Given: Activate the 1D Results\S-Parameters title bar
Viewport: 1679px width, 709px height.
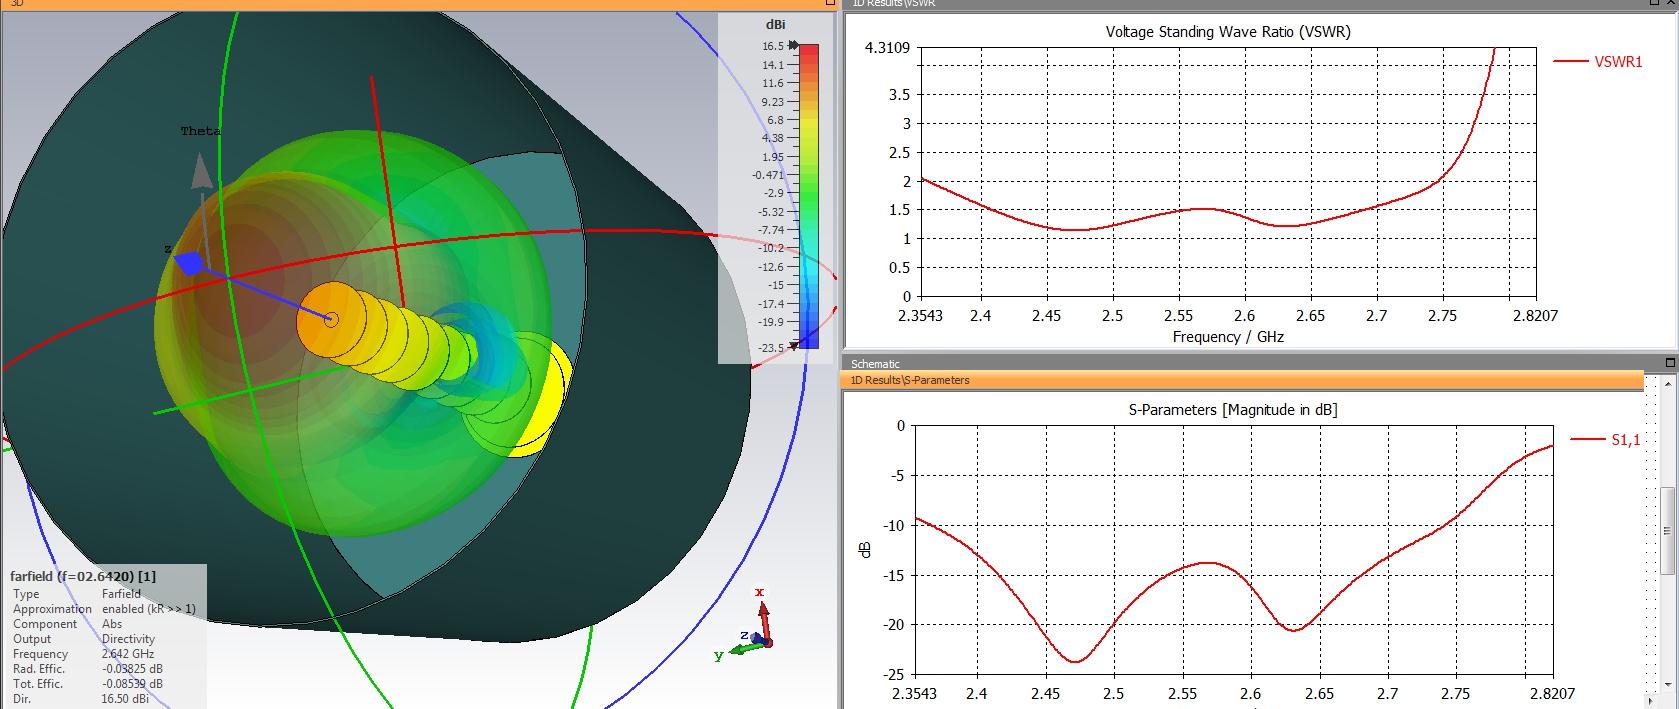Looking at the screenshot, I should 1243,380.
